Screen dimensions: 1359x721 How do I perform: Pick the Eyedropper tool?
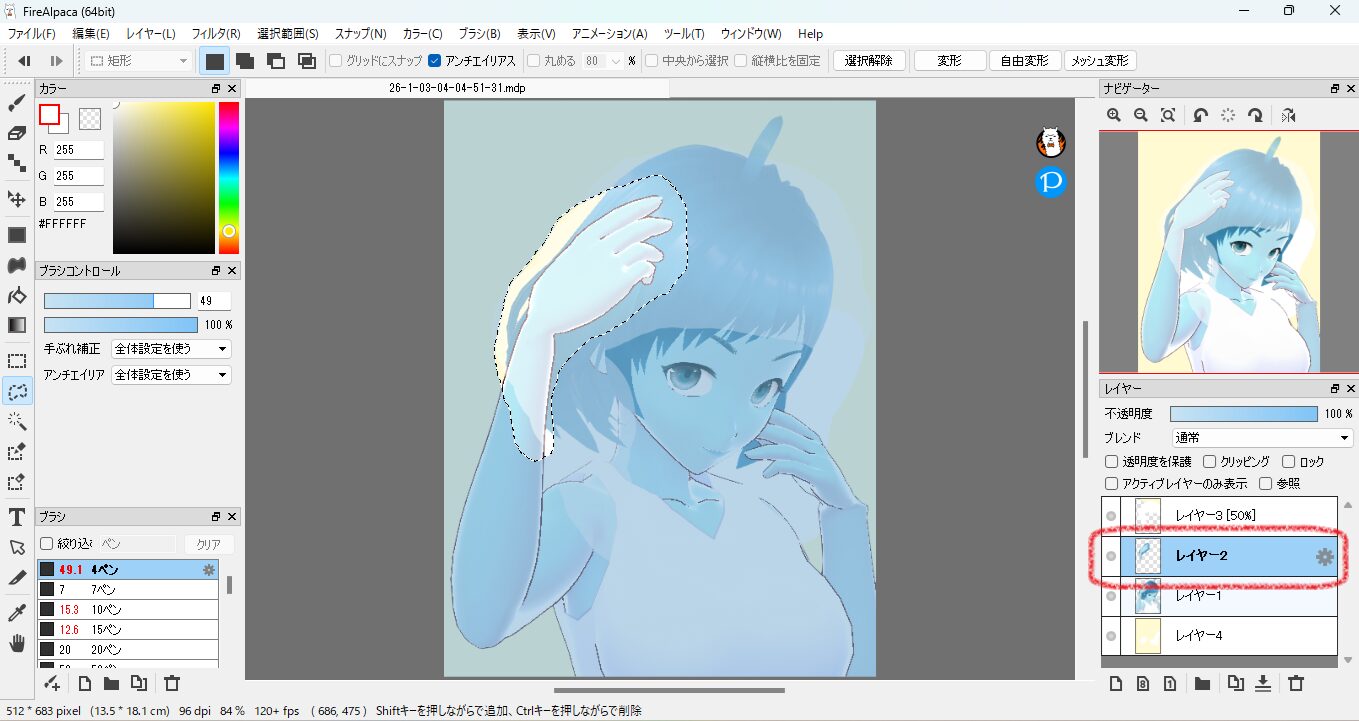pyautogui.click(x=17, y=612)
